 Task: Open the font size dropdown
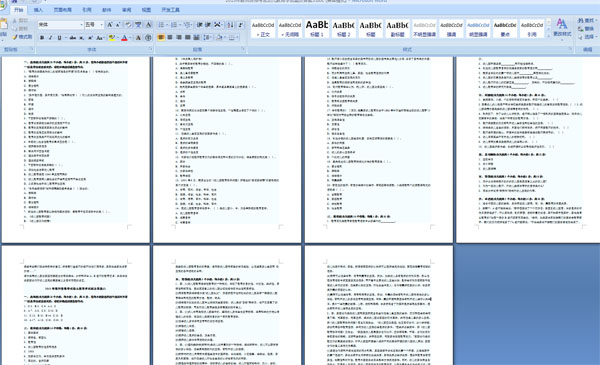point(94,25)
